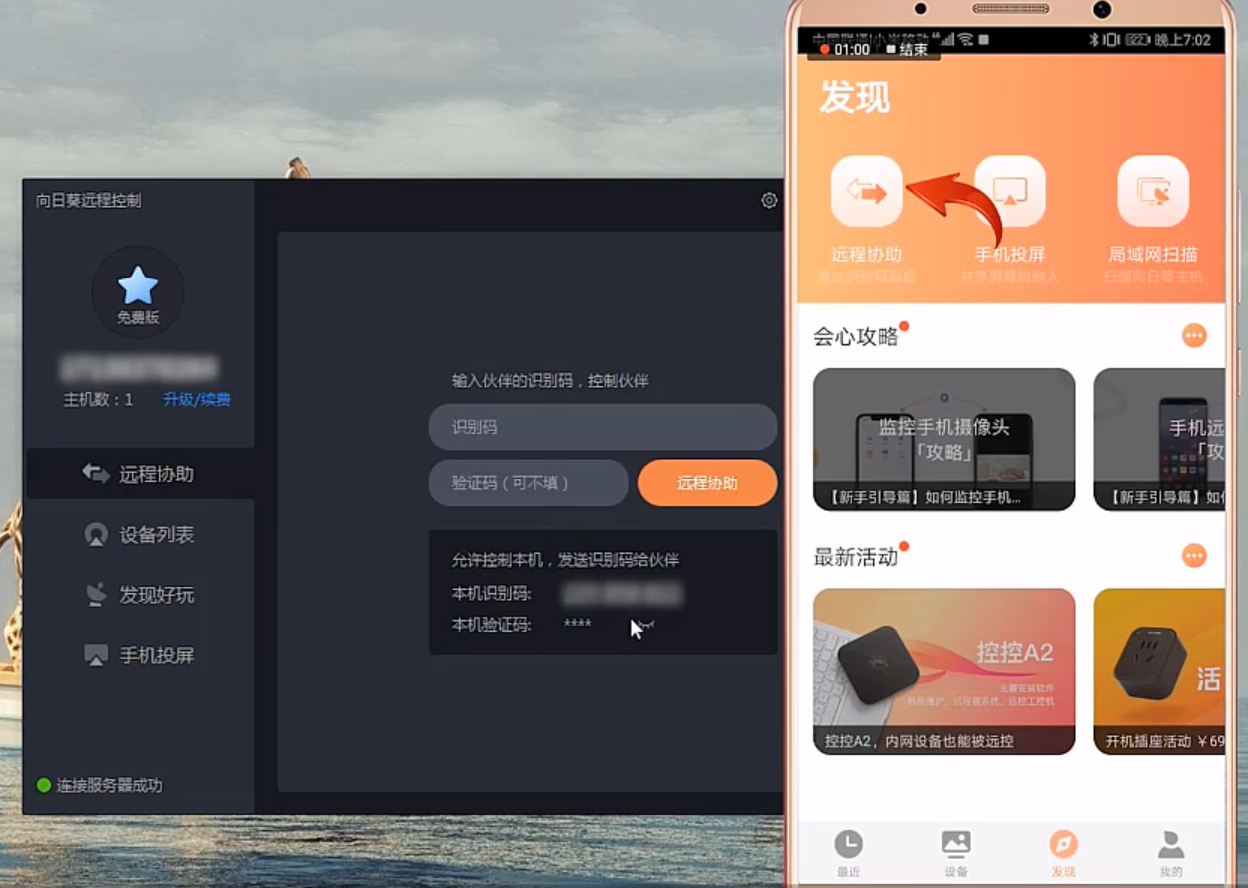Click the 验证码 optional input field
1248x888 pixels.
pyautogui.click(x=528, y=483)
